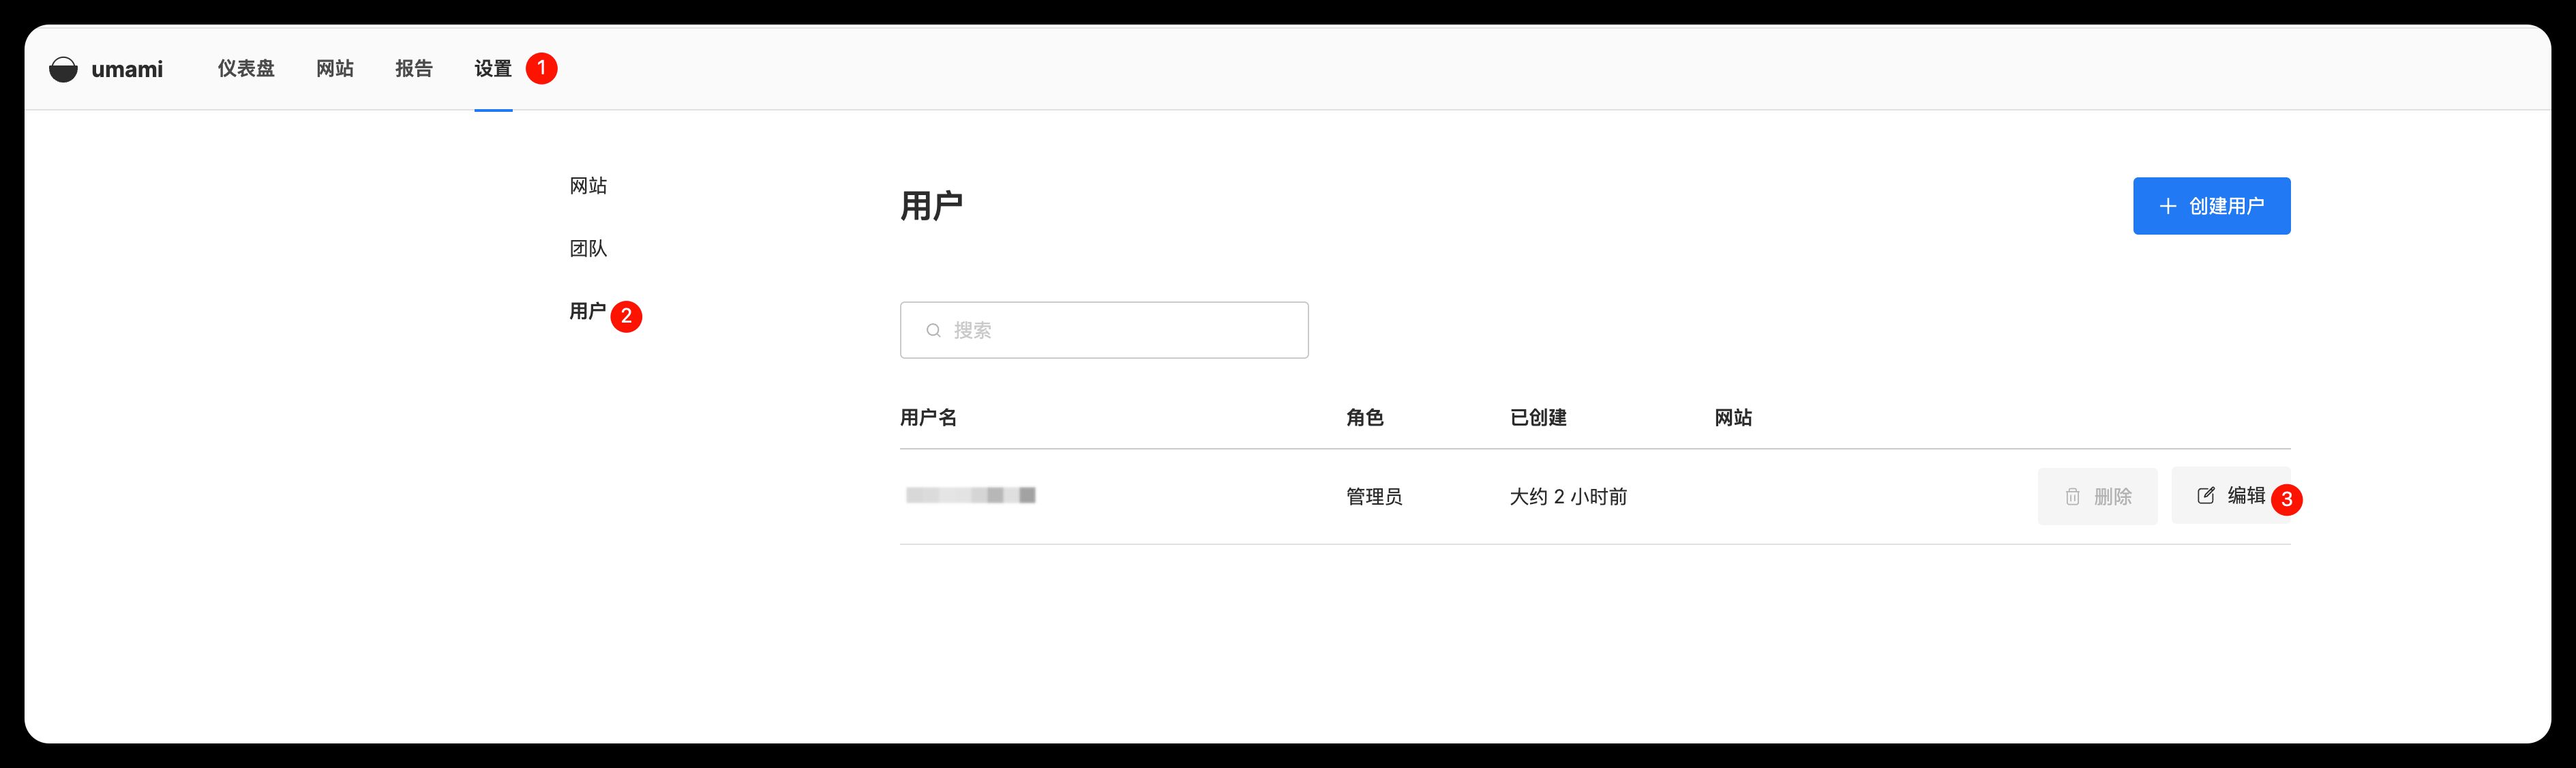Viewport: 2576px width, 768px height.
Task: Open the 仪表盘 dashboard tab
Action: 246,69
